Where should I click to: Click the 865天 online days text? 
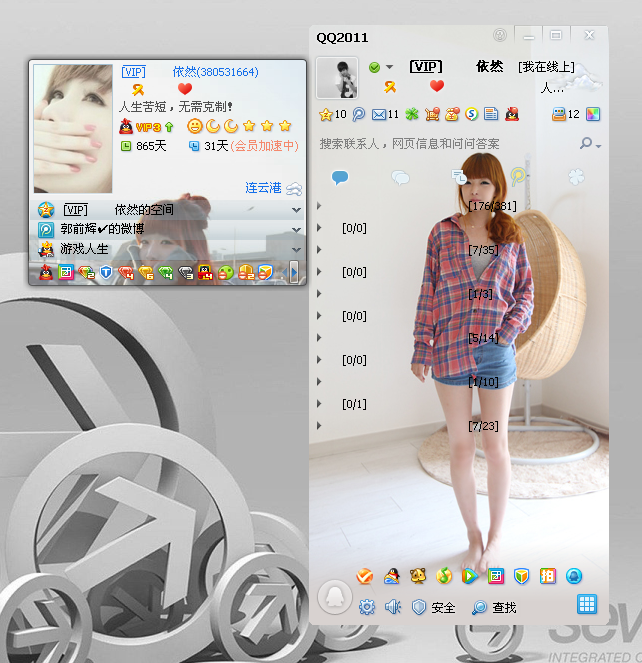151,146
